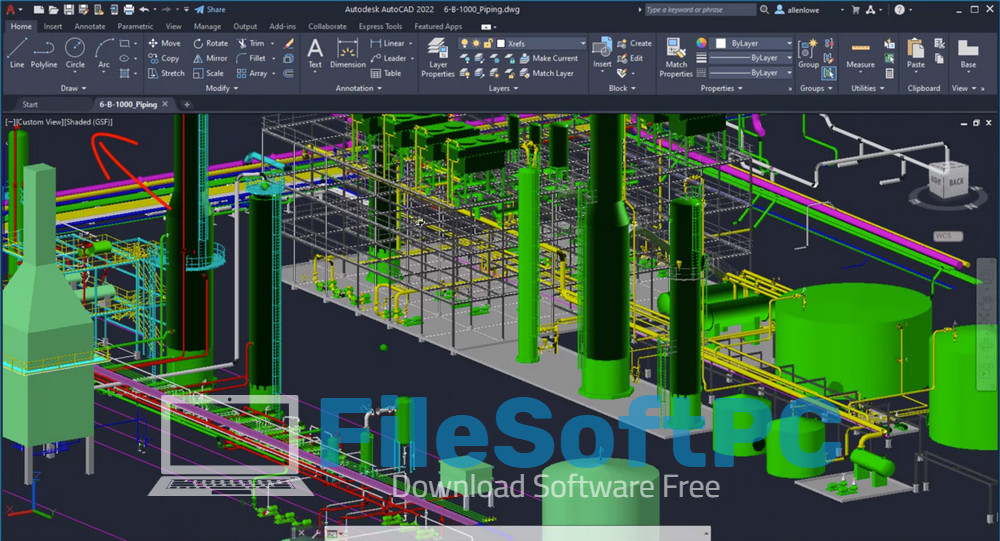Screen dimensions: 1000x541
Task: Select the Line drawing tool
Action: pyautogui.click(x=17, y=52)
